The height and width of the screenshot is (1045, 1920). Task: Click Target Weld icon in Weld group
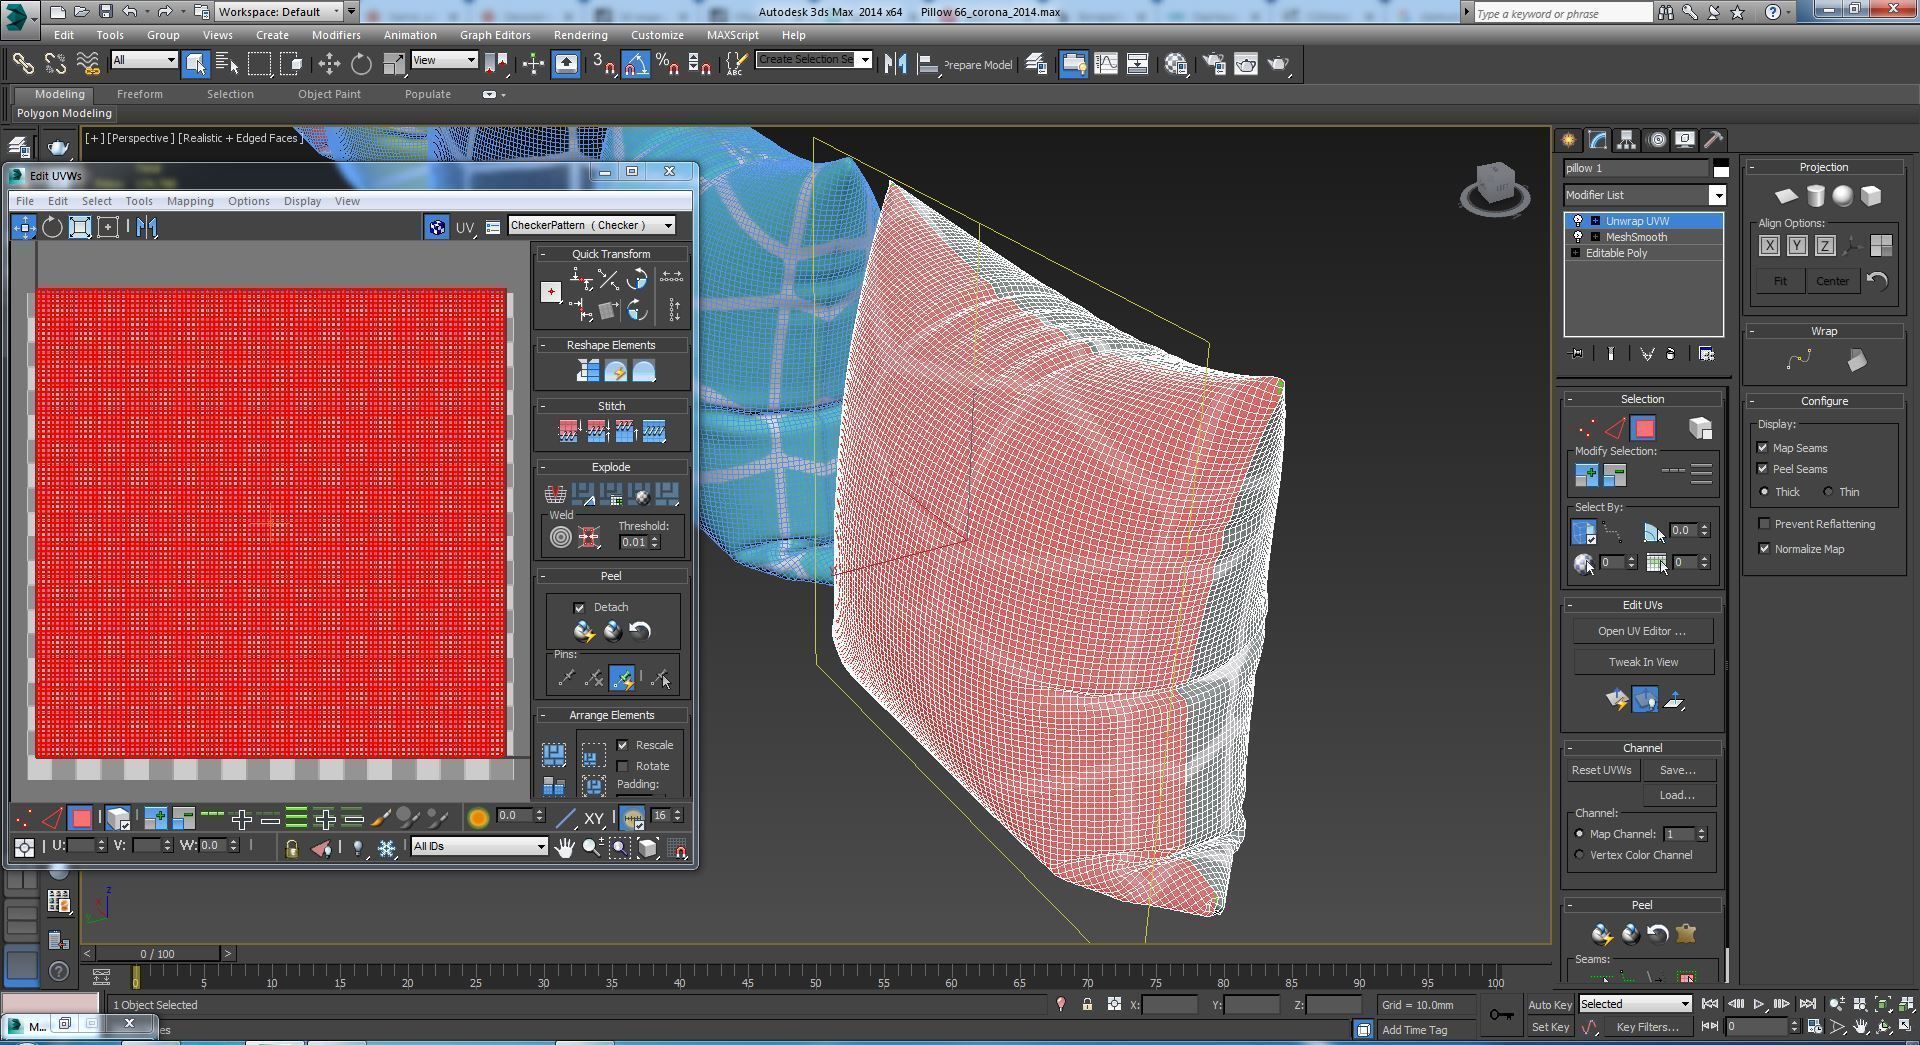[560, 537]
